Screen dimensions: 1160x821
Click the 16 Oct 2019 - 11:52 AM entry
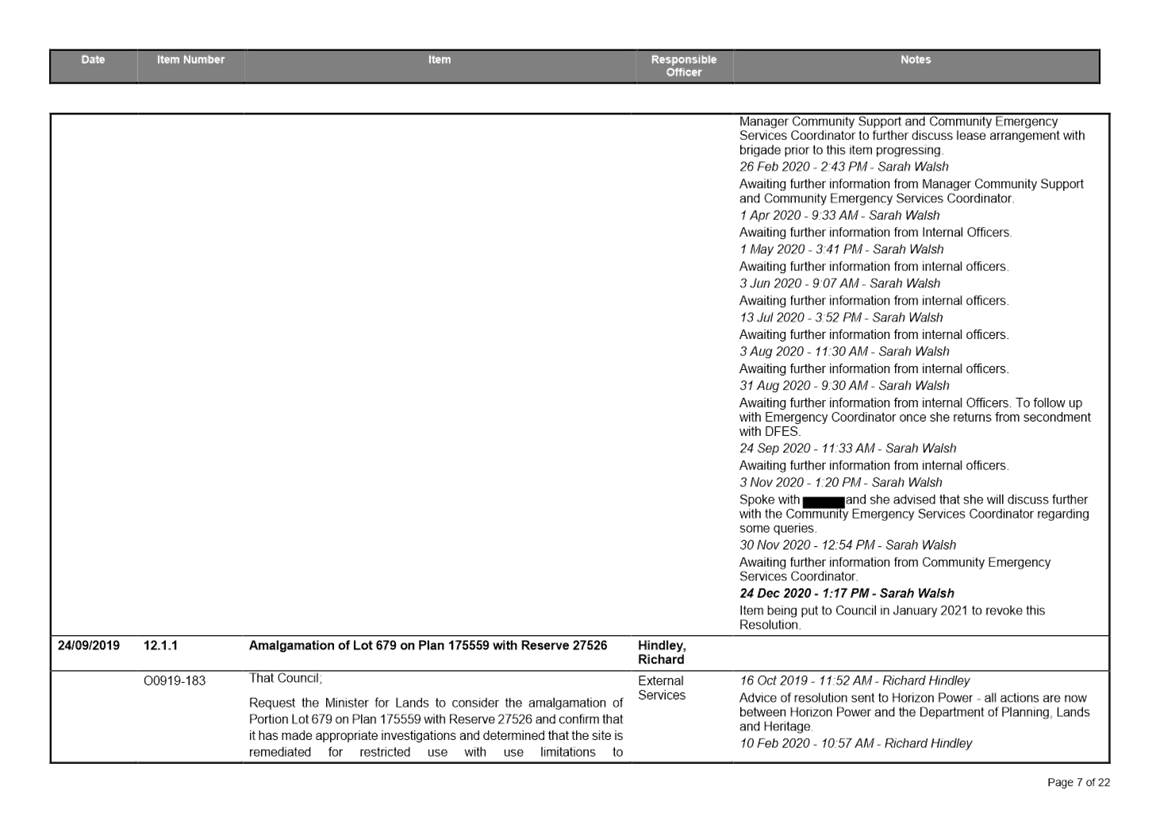pos(854,680)
